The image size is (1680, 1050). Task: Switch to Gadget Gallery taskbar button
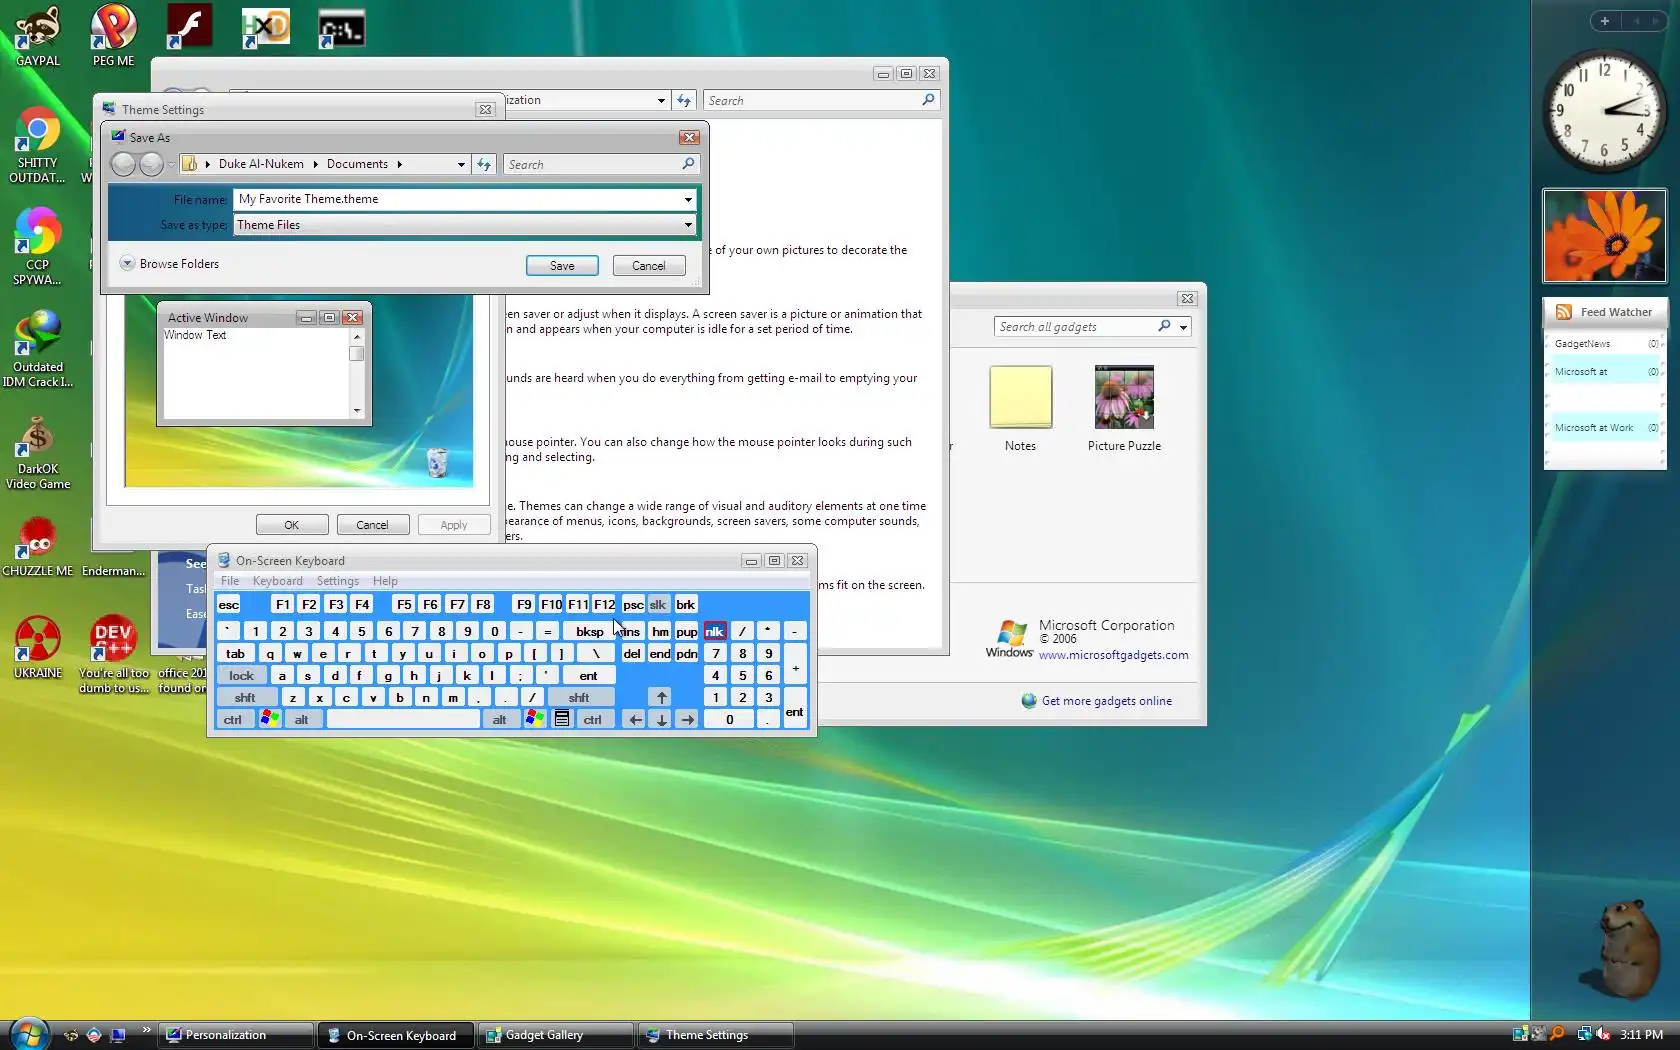[x=556, y=1035]
